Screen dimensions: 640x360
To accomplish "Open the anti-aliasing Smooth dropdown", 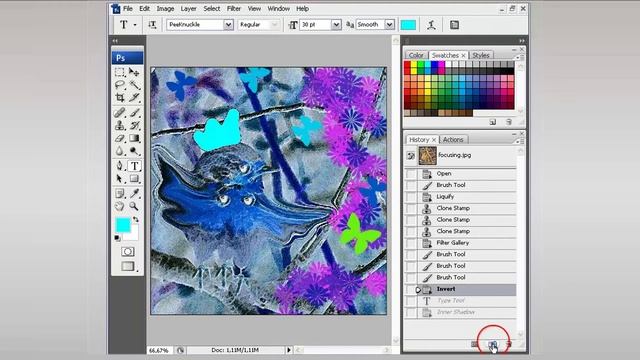I will tap(389, 25).
